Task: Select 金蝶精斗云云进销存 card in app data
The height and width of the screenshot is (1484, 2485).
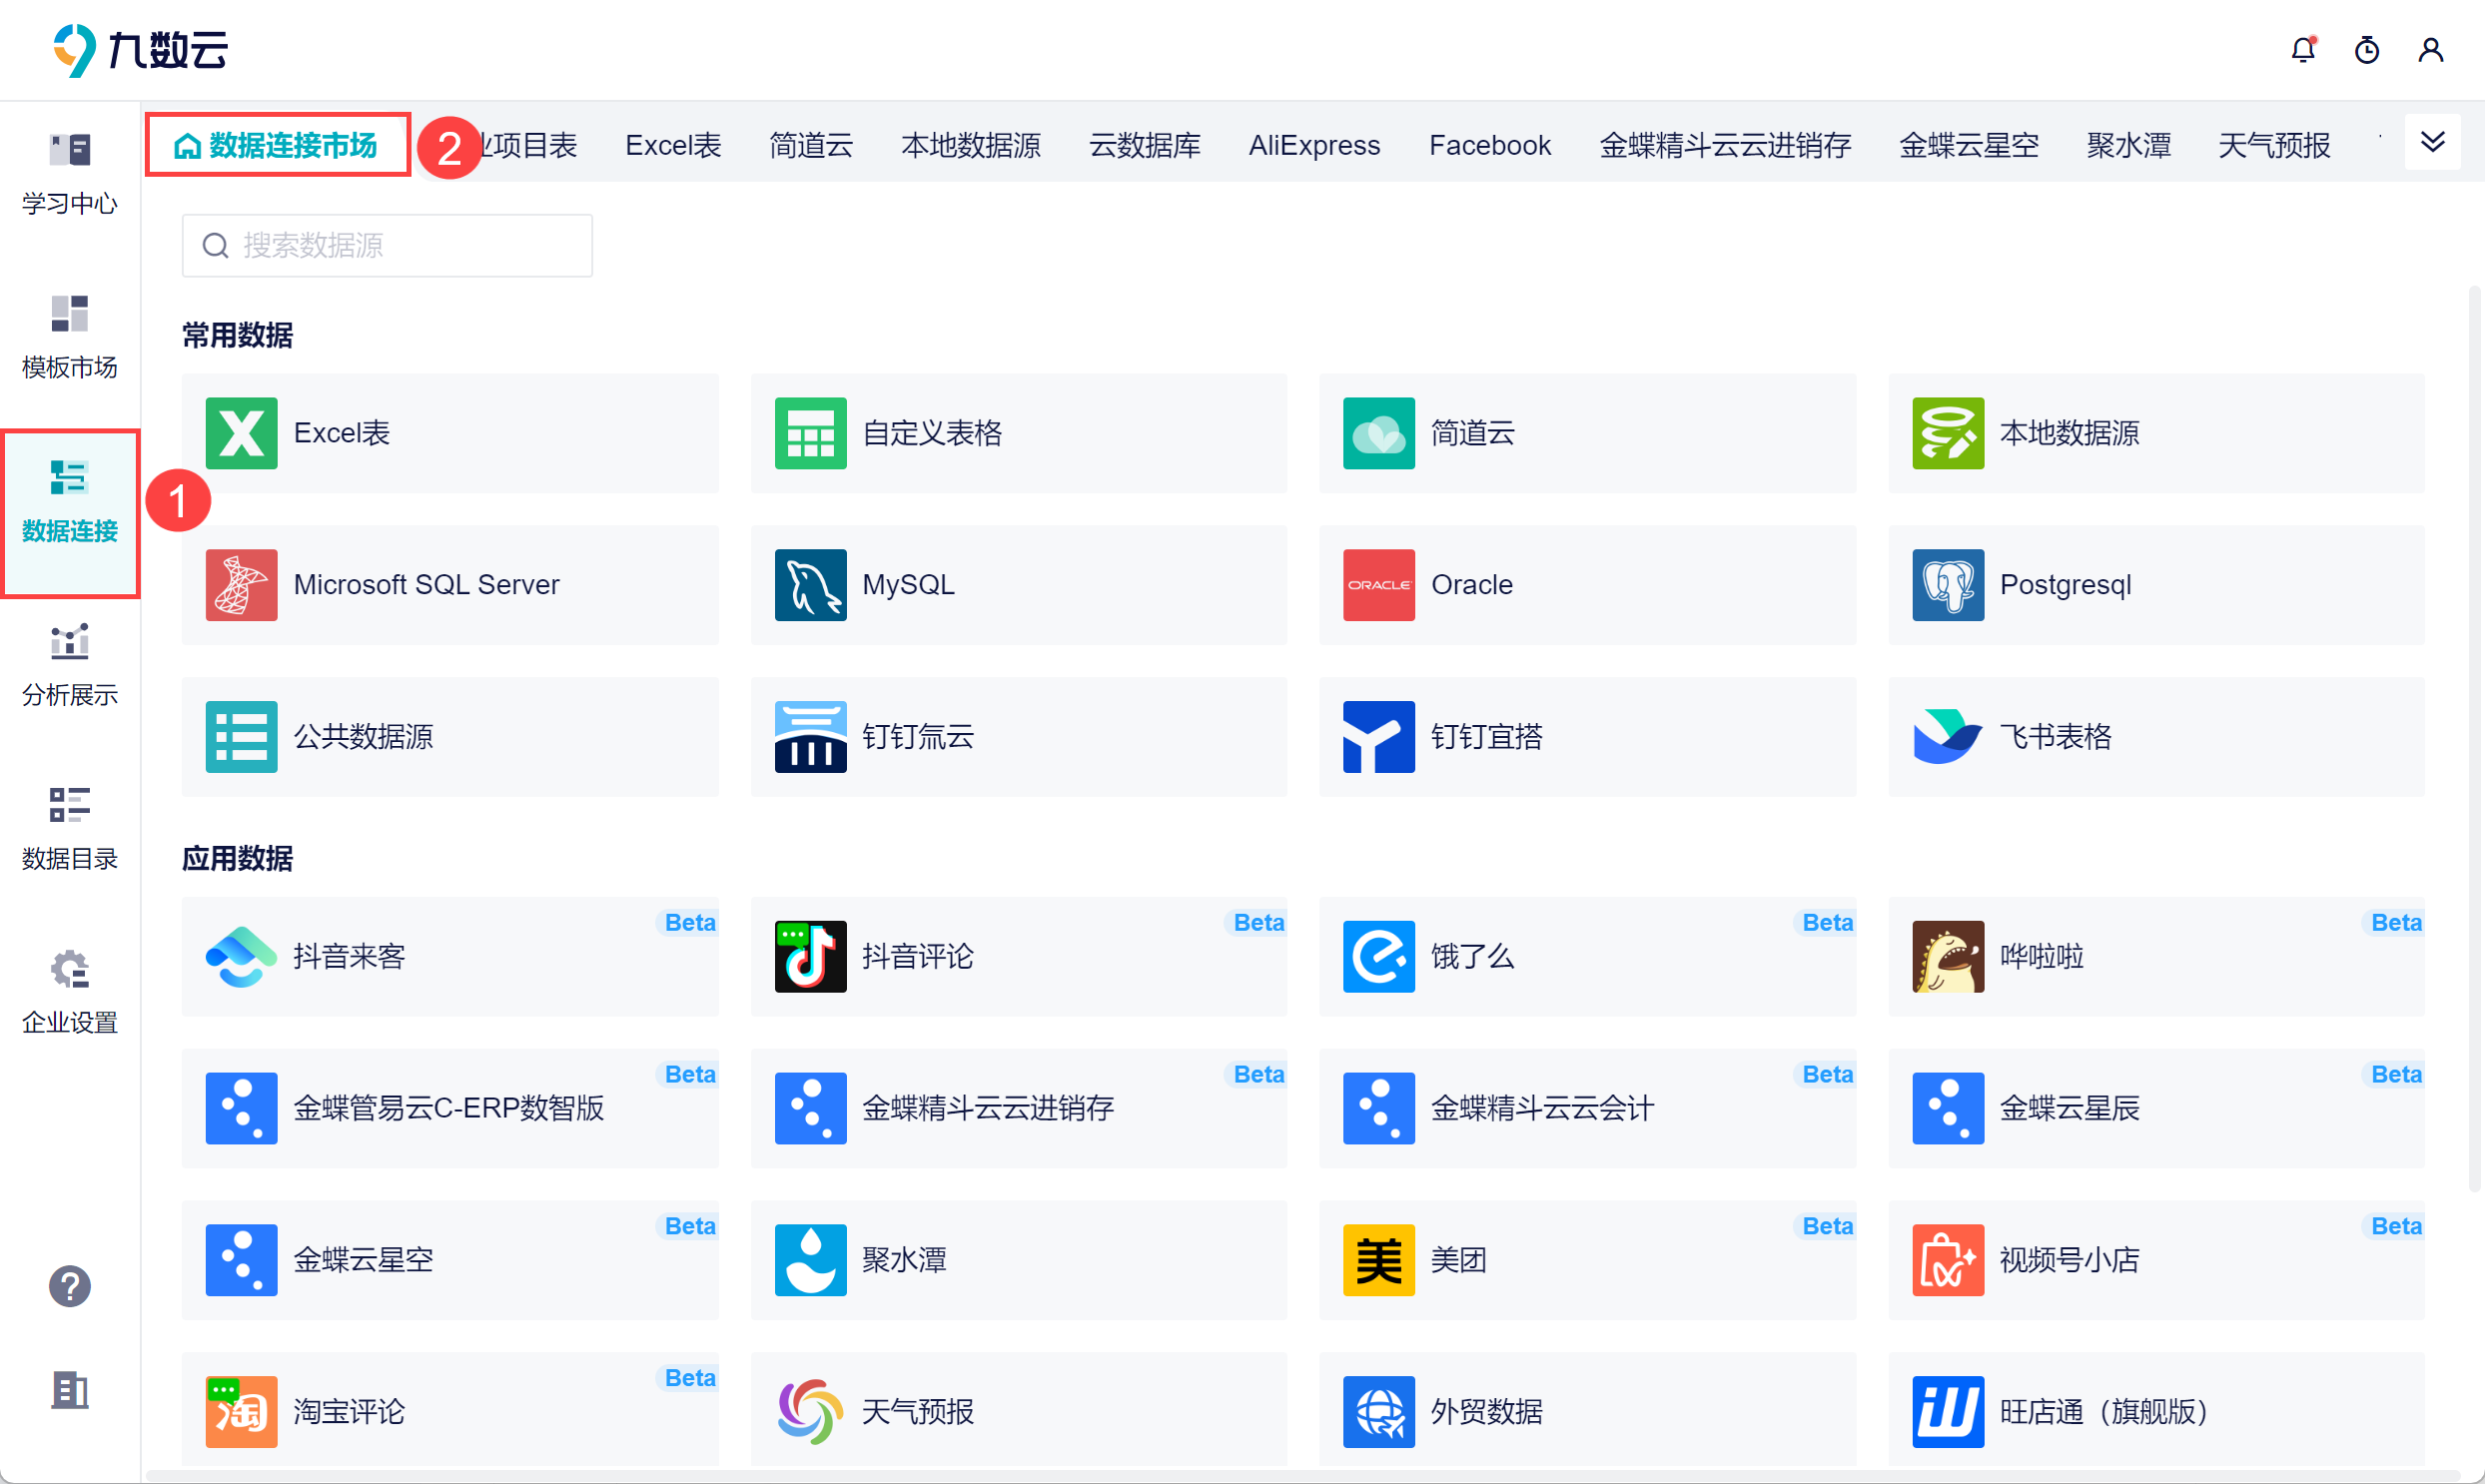Action: coord(1019,1109)
